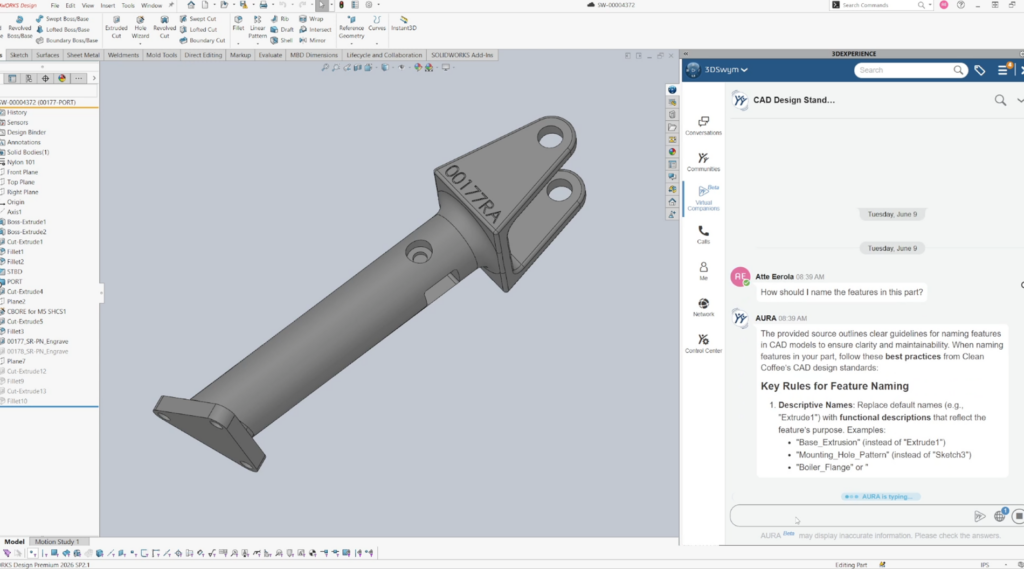Open the File menu
Screen dimensions: 1024x569
(55, 5)
